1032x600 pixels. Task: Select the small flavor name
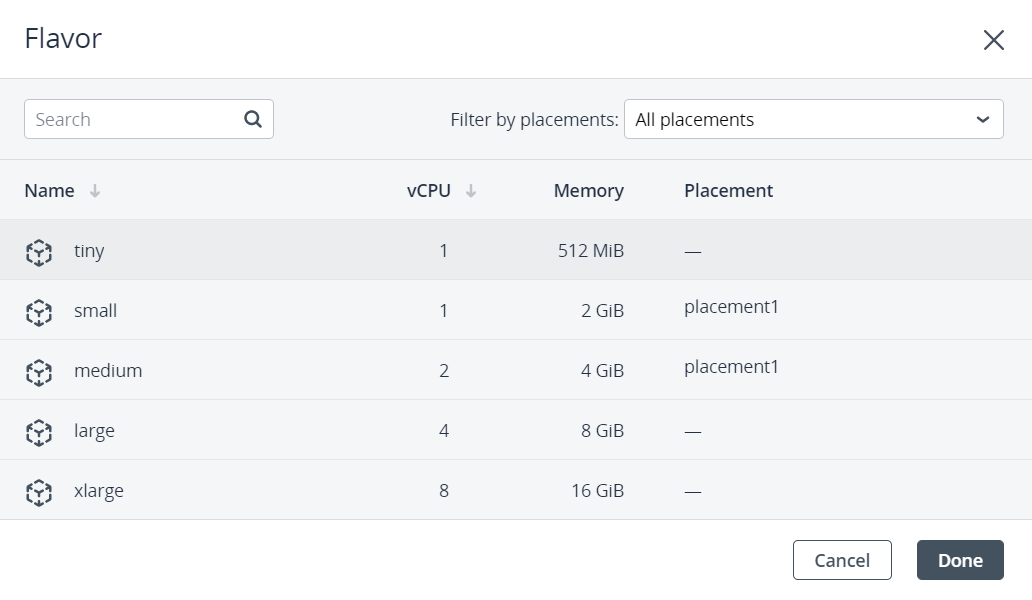click(x=96, y=311)
